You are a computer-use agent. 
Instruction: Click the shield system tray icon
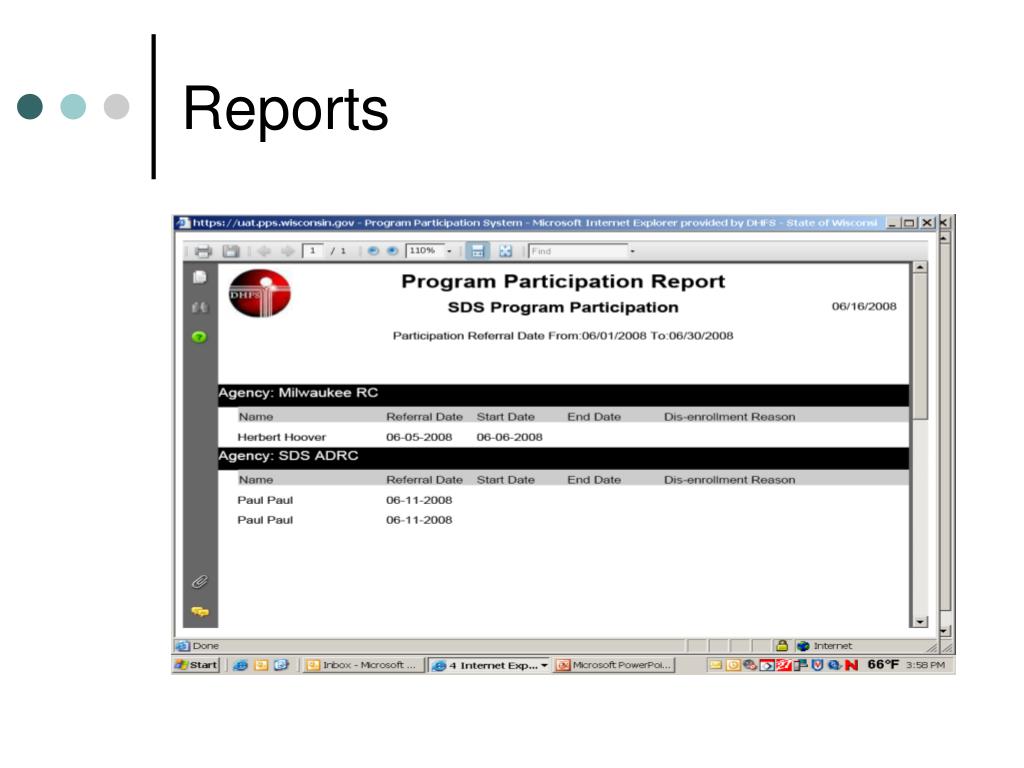[817, 665]
